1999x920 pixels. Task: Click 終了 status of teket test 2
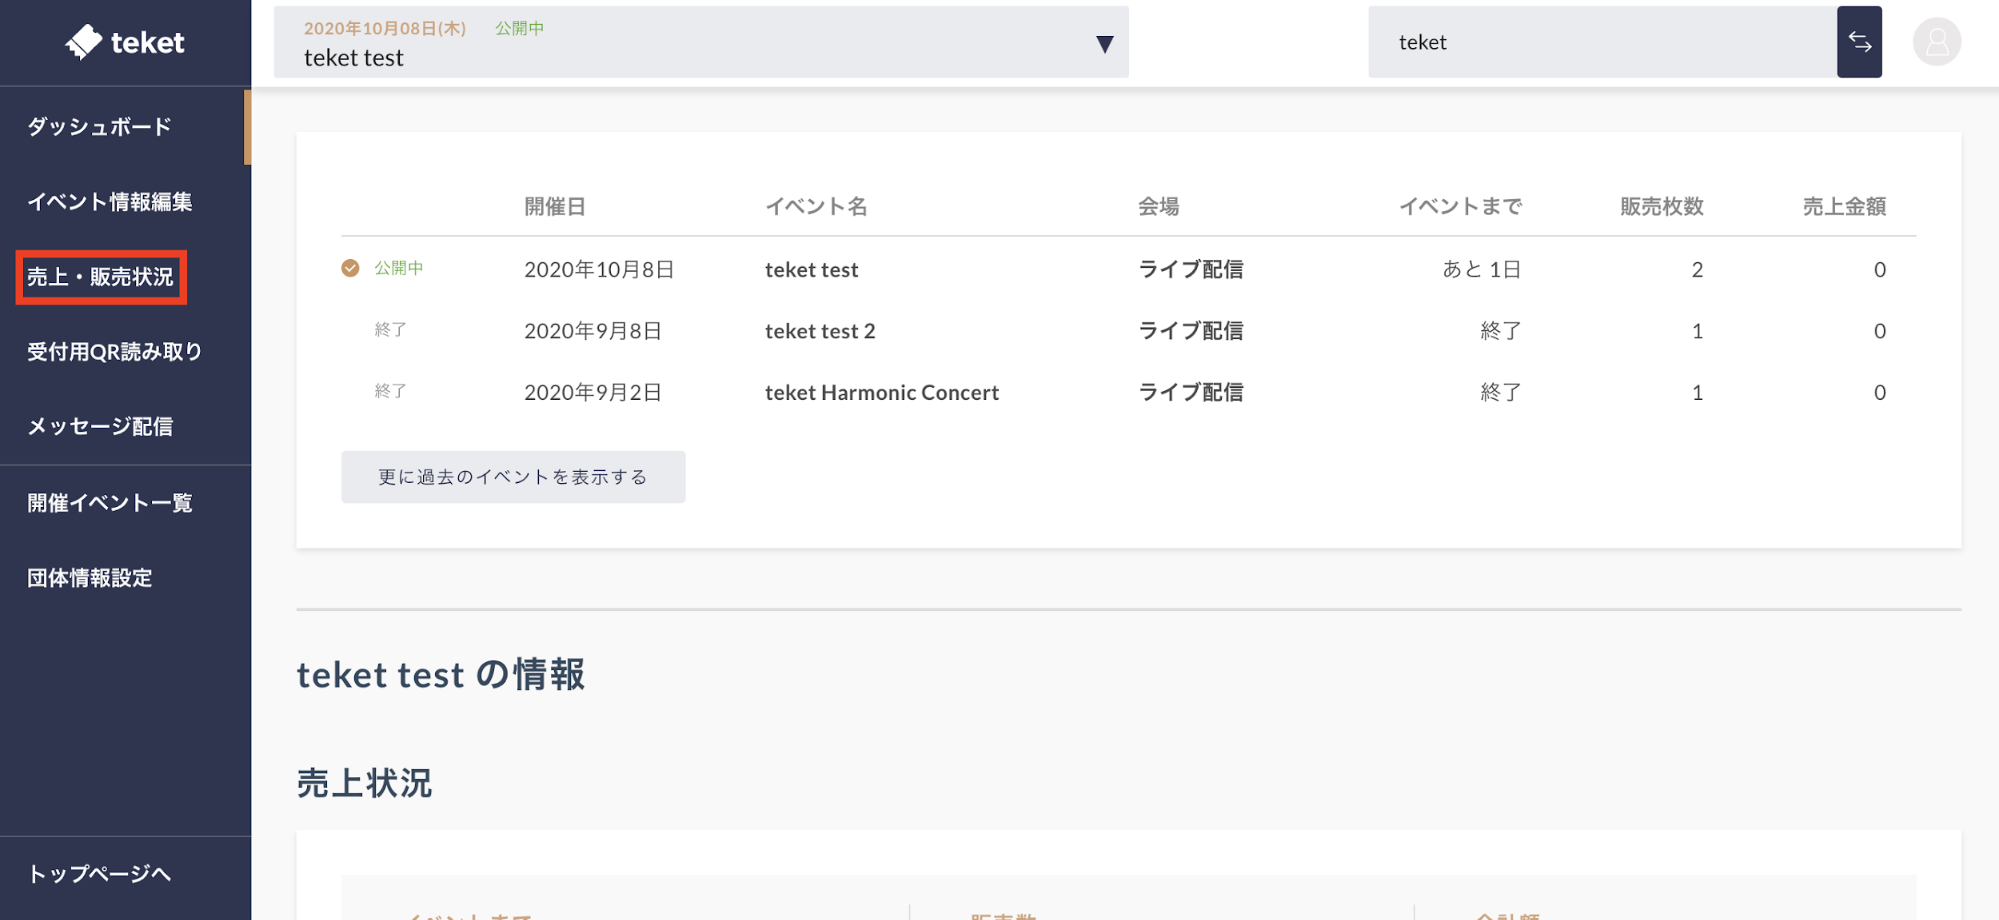pyautogui.click(x=390, y=329)
